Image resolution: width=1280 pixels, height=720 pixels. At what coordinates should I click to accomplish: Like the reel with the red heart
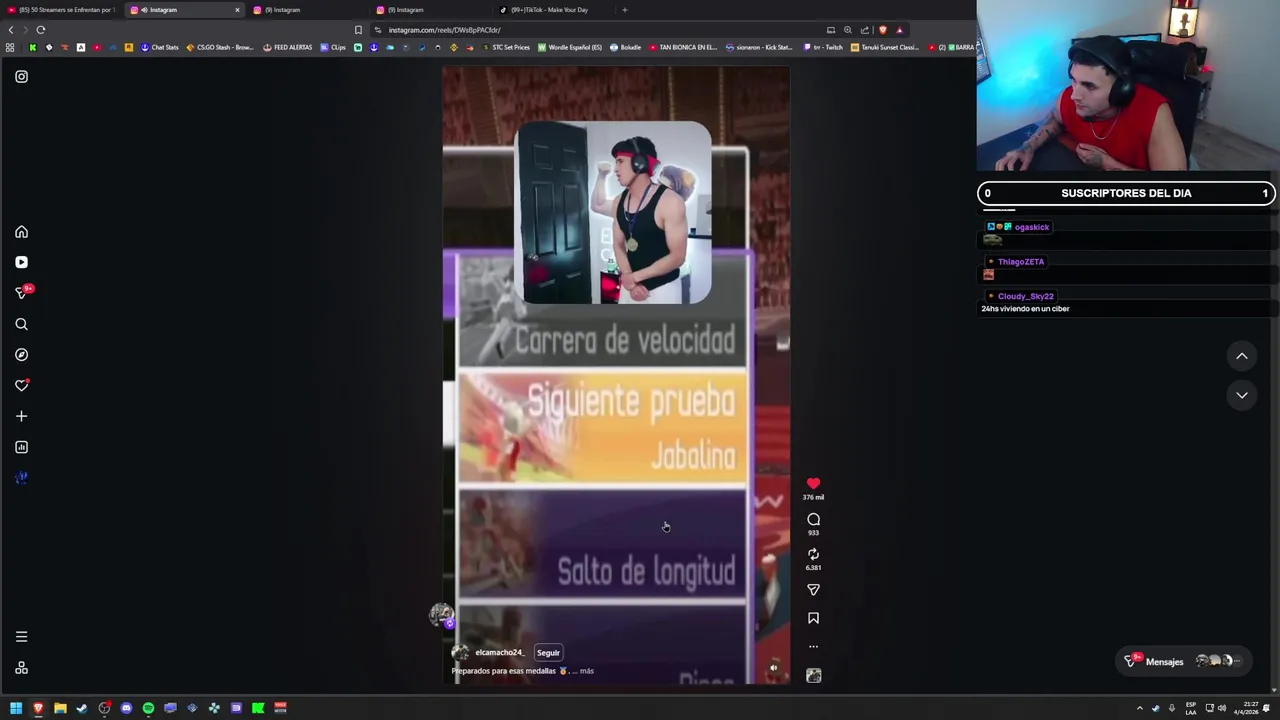click(x=813, y=484)
